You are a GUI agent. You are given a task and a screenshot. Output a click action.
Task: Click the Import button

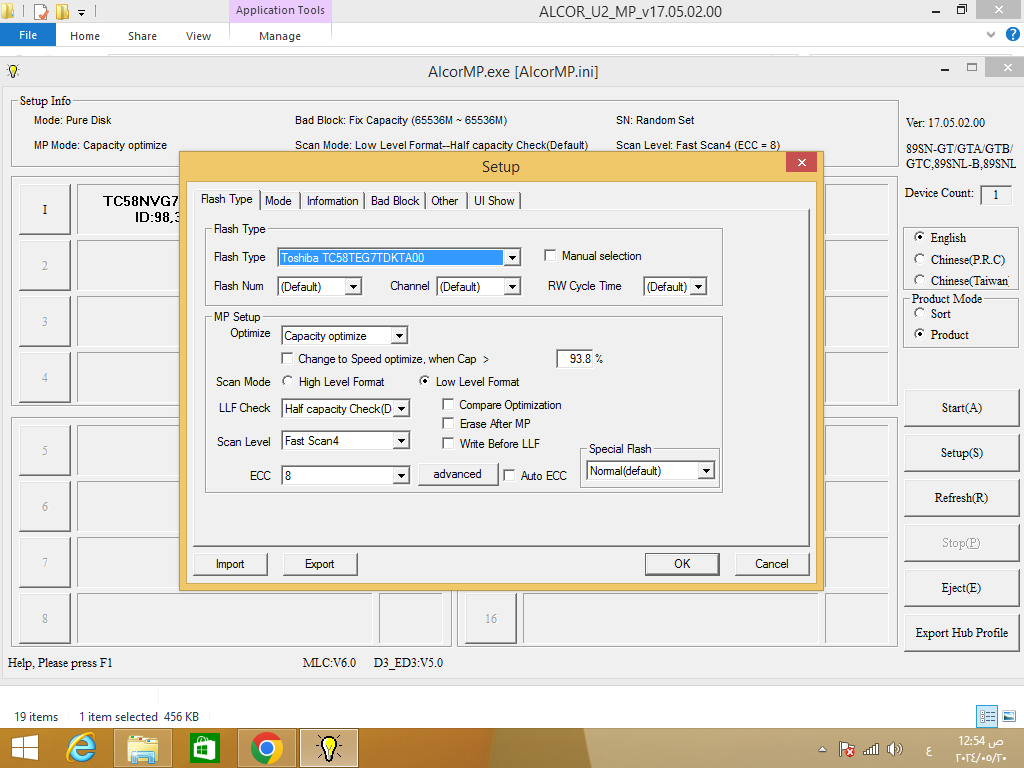point(230,564)
